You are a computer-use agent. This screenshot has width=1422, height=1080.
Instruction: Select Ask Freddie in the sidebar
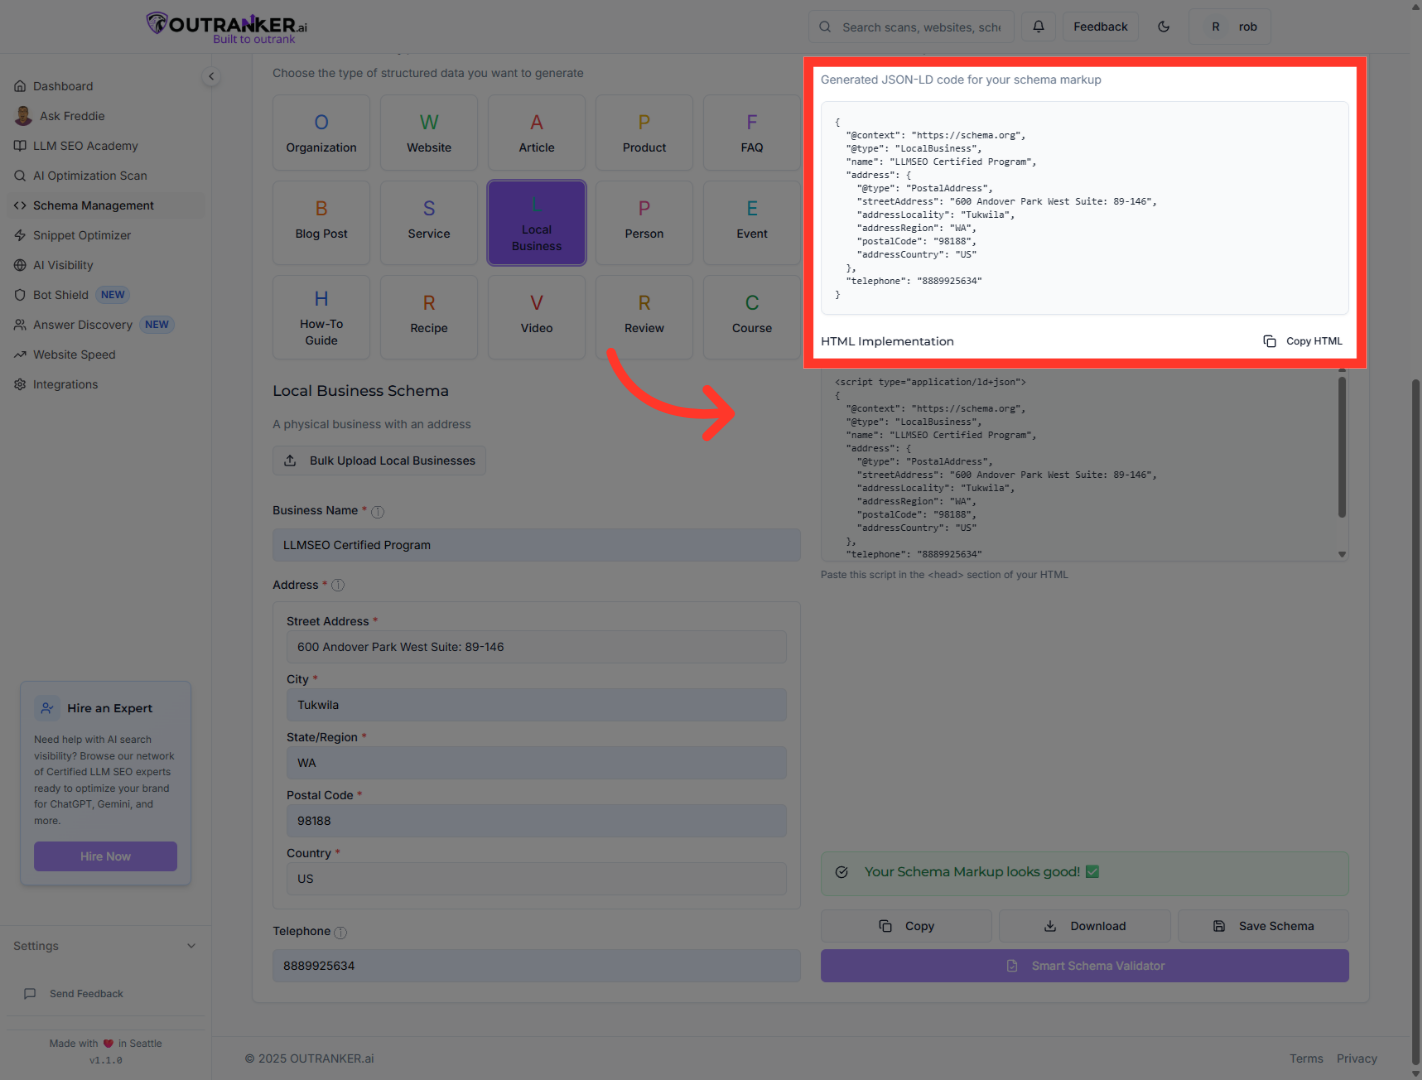coord(72,115)
